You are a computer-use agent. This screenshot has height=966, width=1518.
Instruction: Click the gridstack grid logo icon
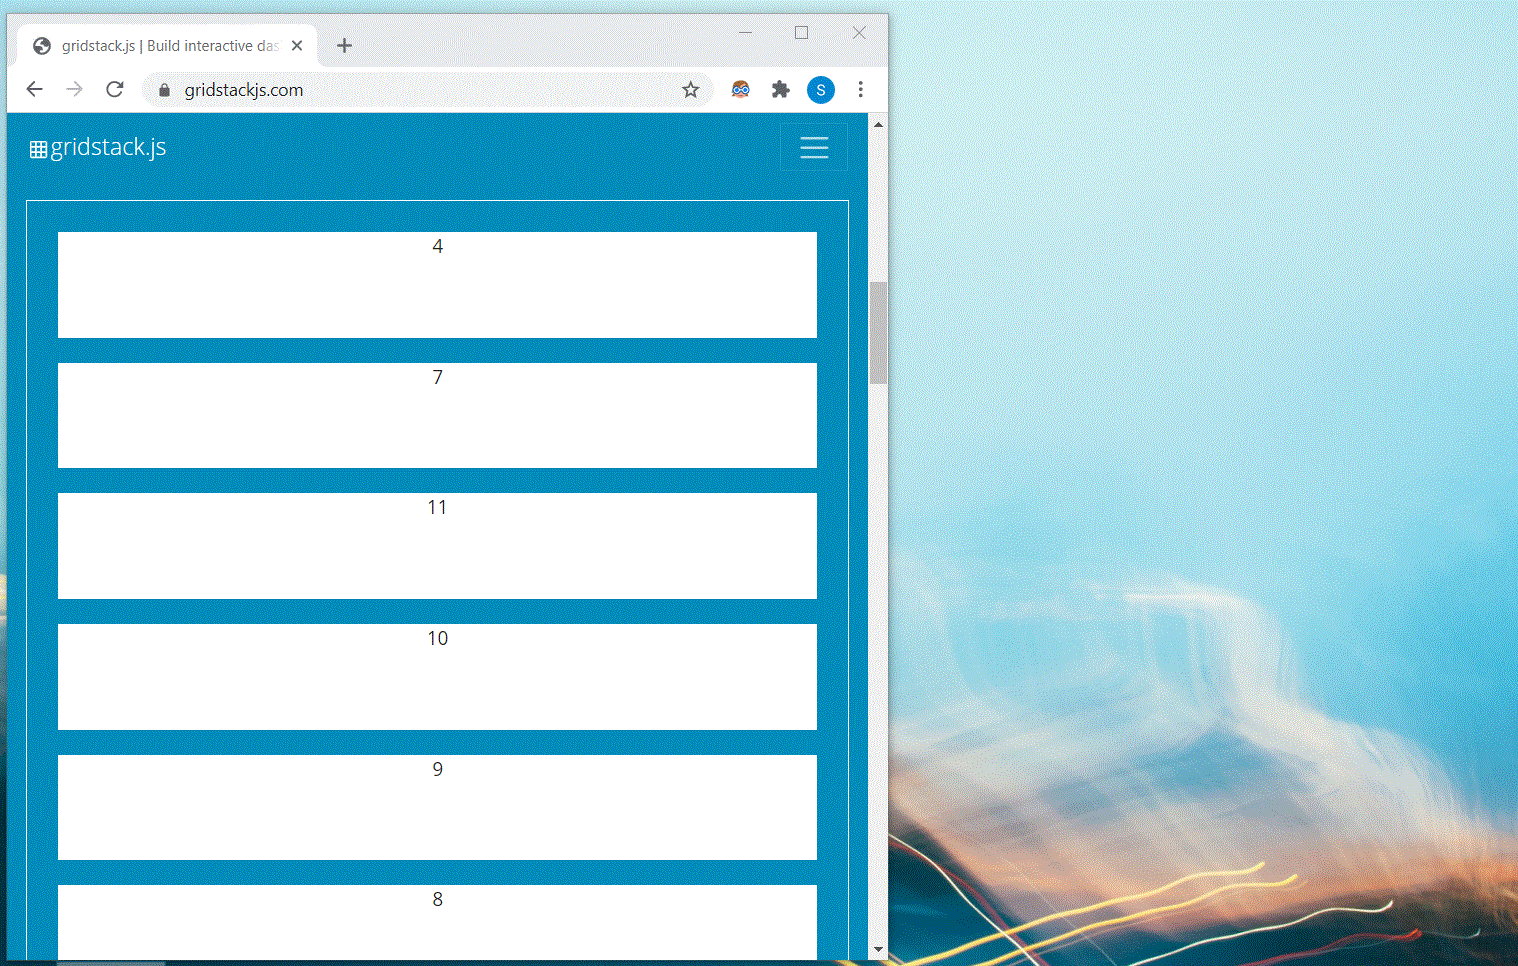(38, 150)
